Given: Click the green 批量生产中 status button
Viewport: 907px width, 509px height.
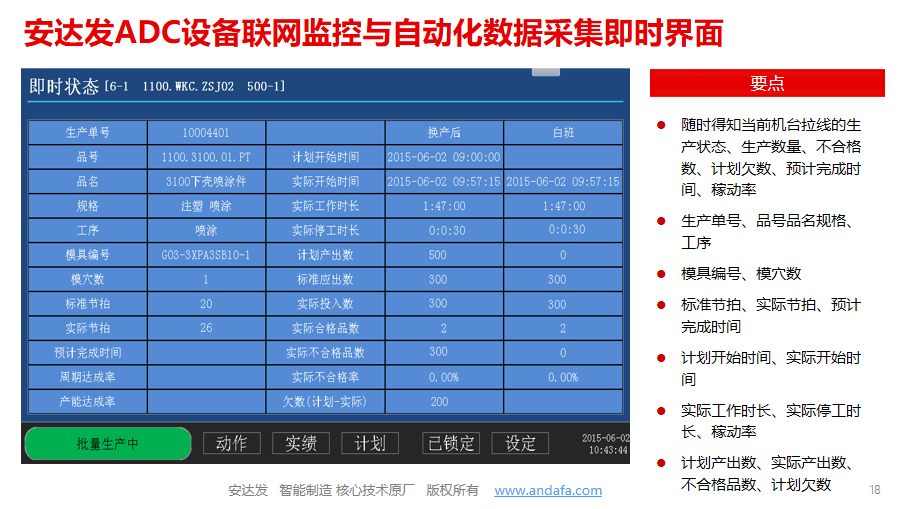Looking at the screenshot, I should coord(108,444).
